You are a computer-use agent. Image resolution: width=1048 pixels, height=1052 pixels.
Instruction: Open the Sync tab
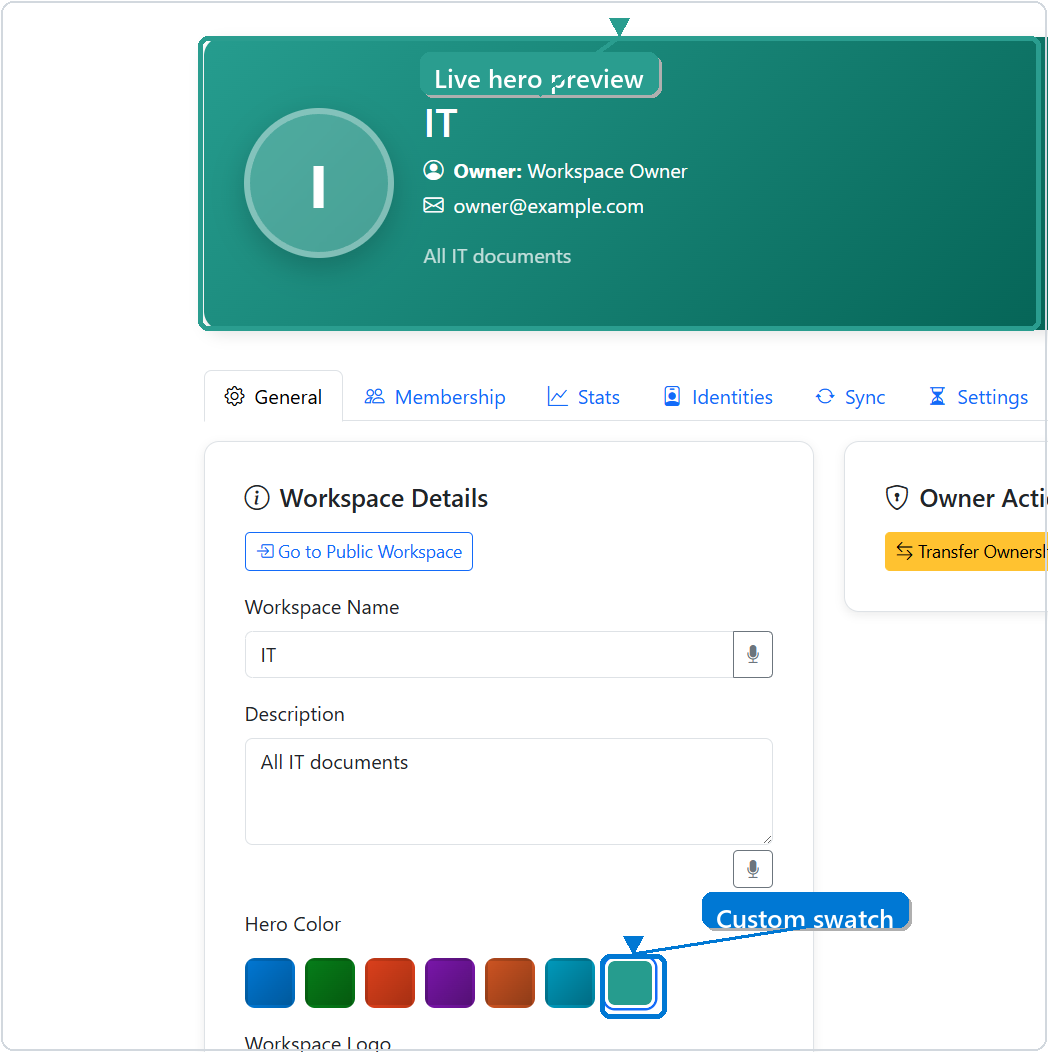pyautogui.click(x=850, y=397)
